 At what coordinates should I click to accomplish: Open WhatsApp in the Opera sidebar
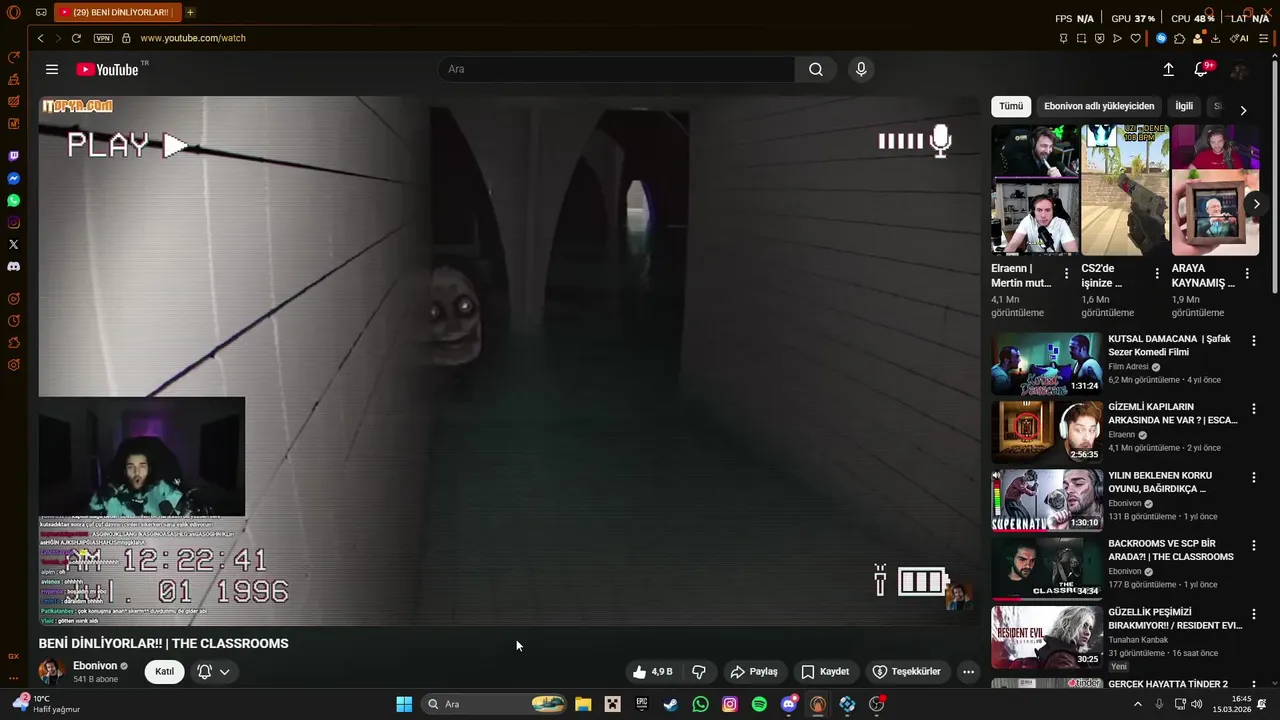click(x=14, y=200)
